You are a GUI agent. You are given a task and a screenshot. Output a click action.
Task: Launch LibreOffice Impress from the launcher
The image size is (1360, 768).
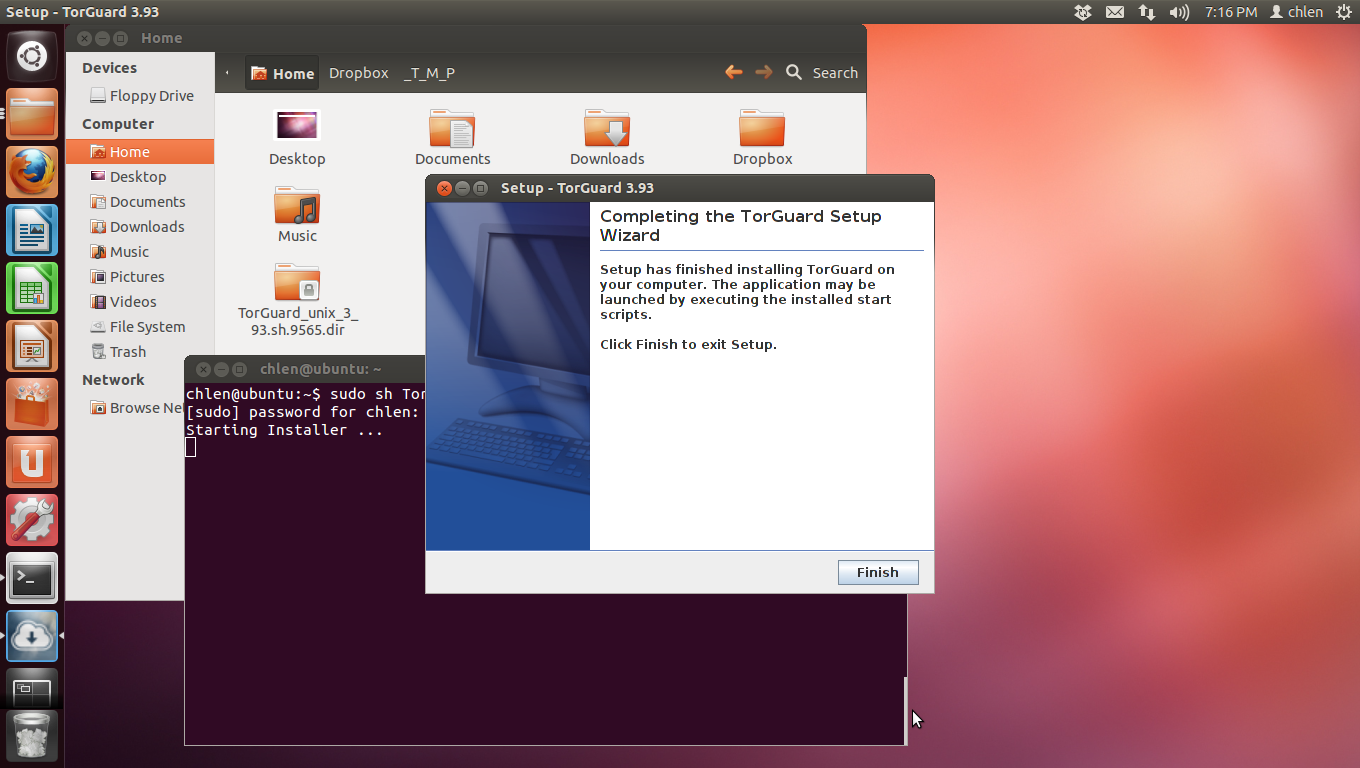click(32, 346)
